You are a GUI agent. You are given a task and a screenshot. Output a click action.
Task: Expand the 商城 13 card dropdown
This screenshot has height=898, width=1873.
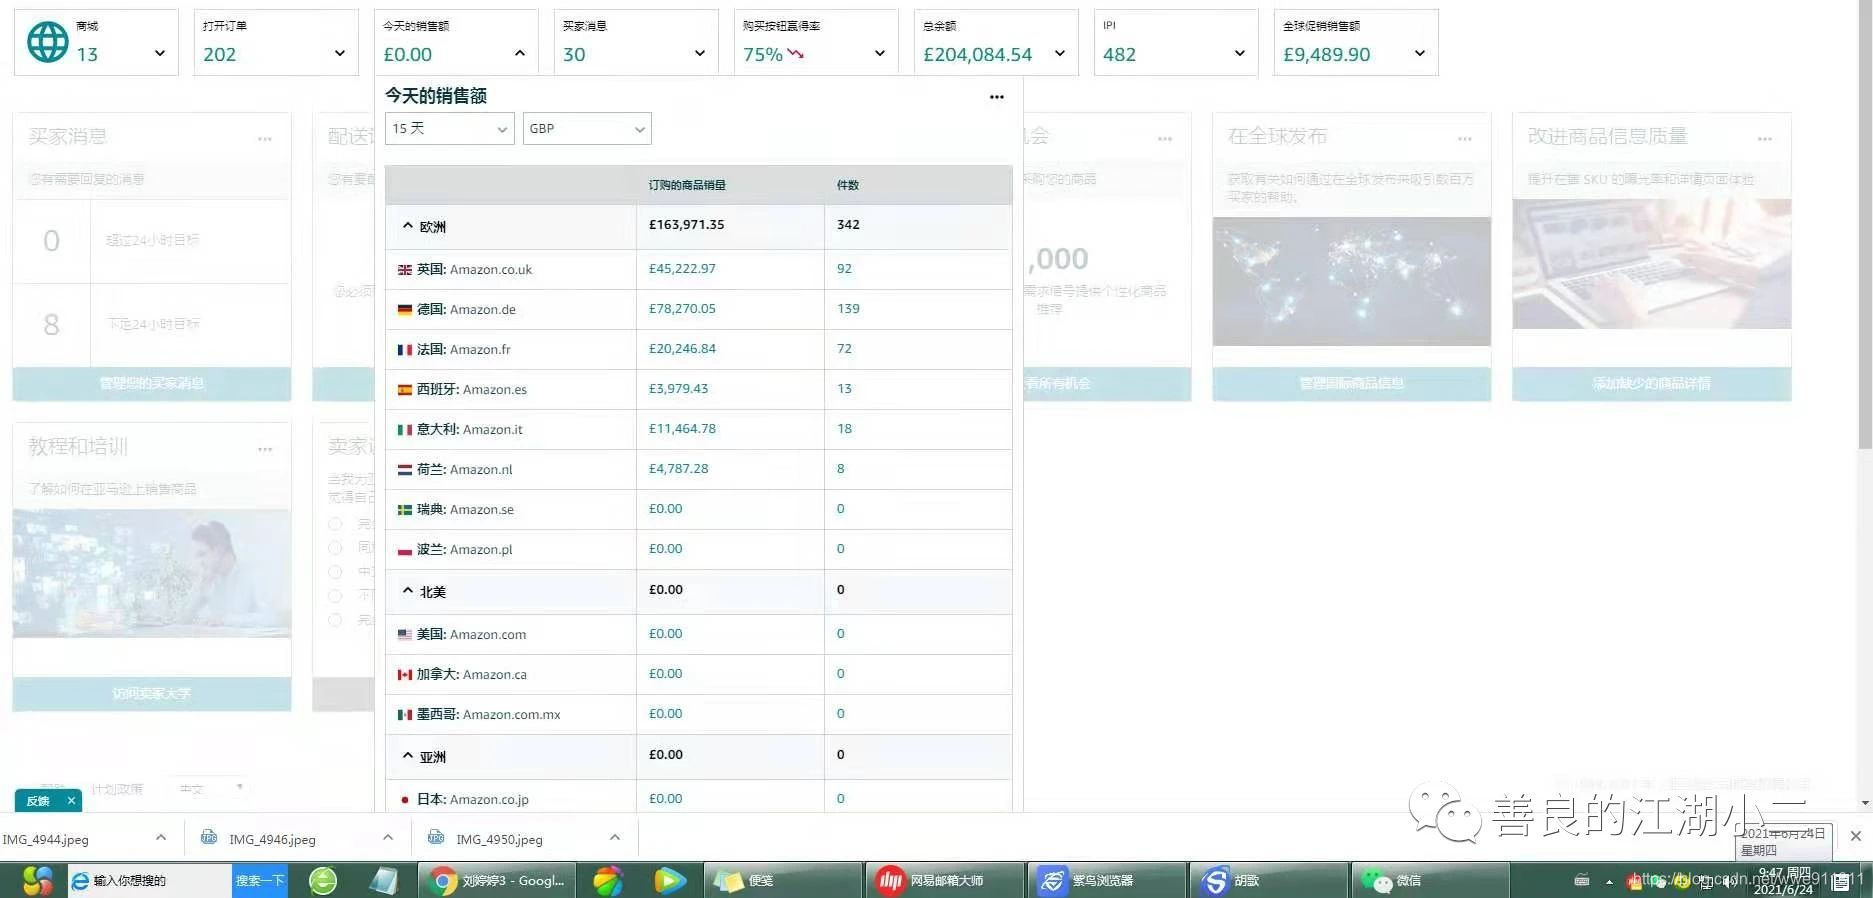point(160,53)
